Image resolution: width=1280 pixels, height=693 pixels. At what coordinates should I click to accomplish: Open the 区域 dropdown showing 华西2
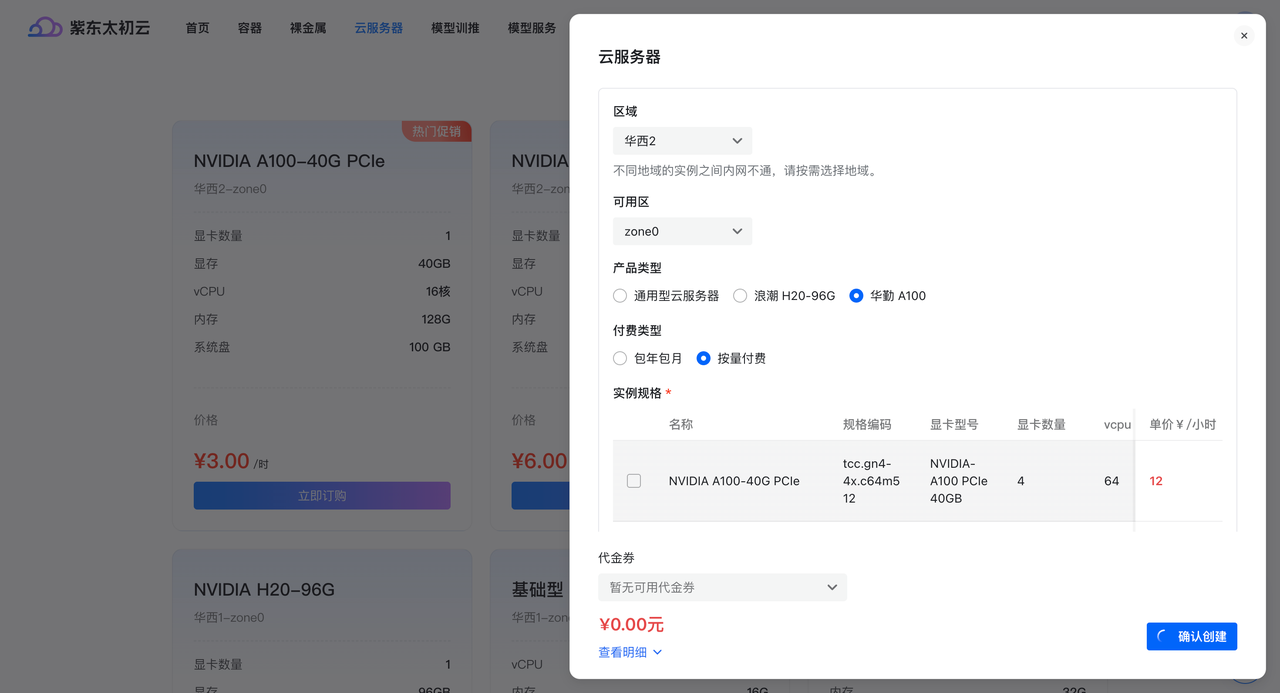coord(681,140)
